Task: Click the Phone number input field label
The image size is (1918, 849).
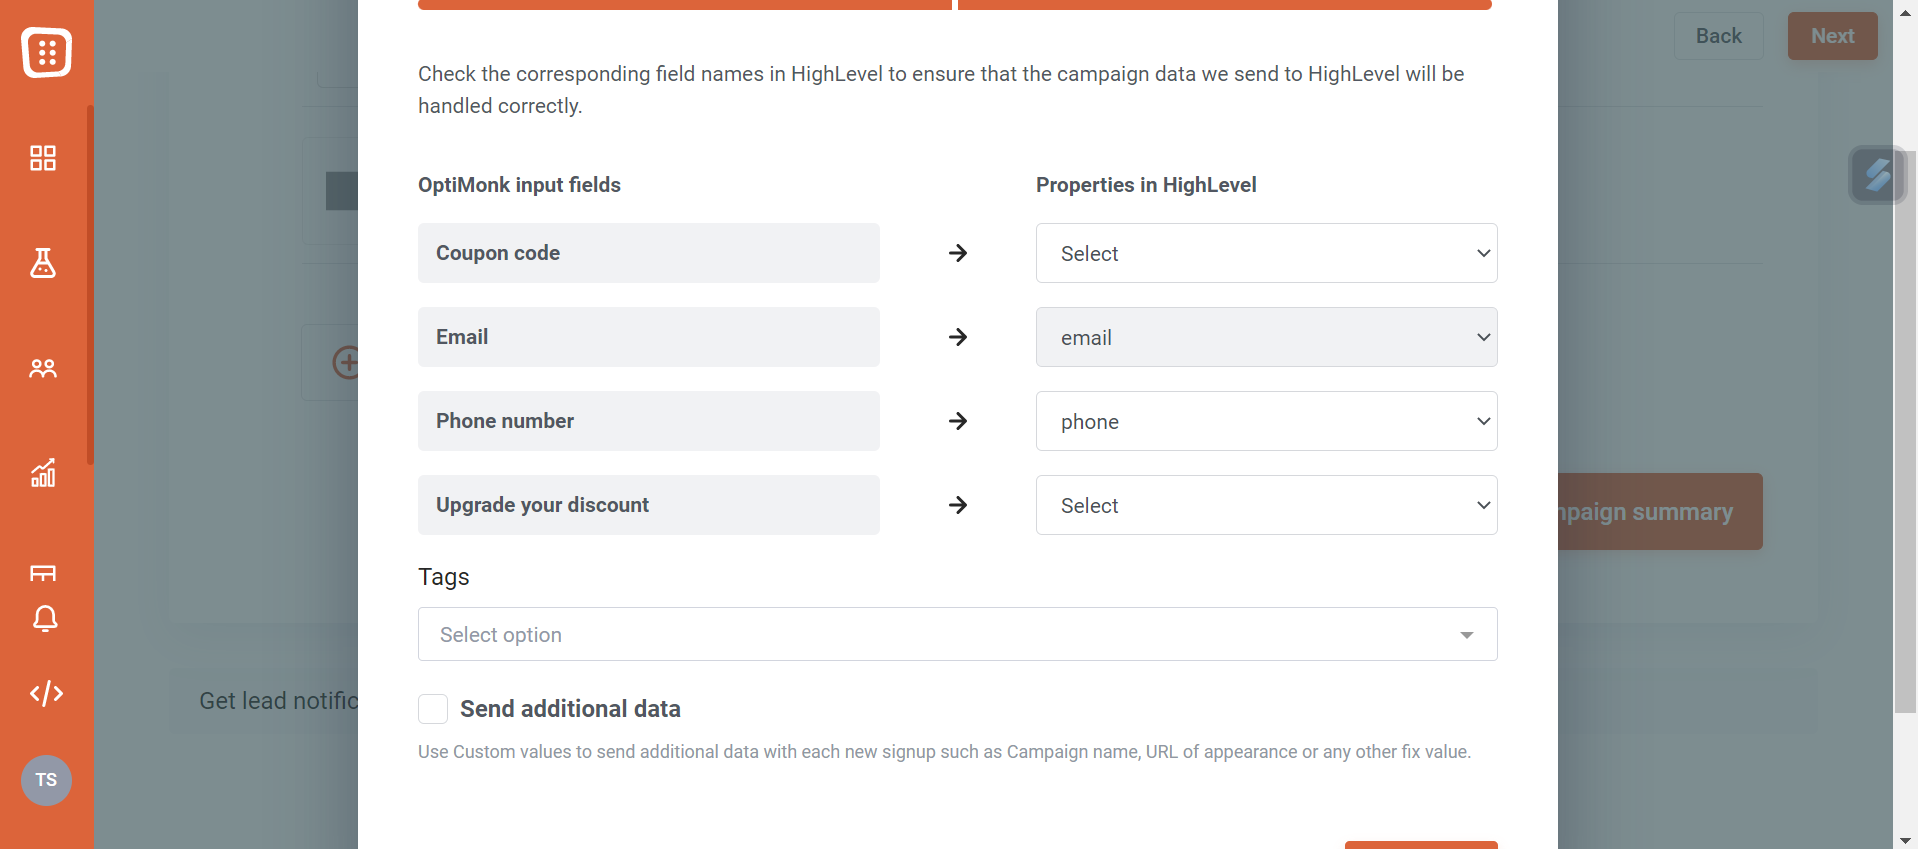Action: (x=504, y=421)
